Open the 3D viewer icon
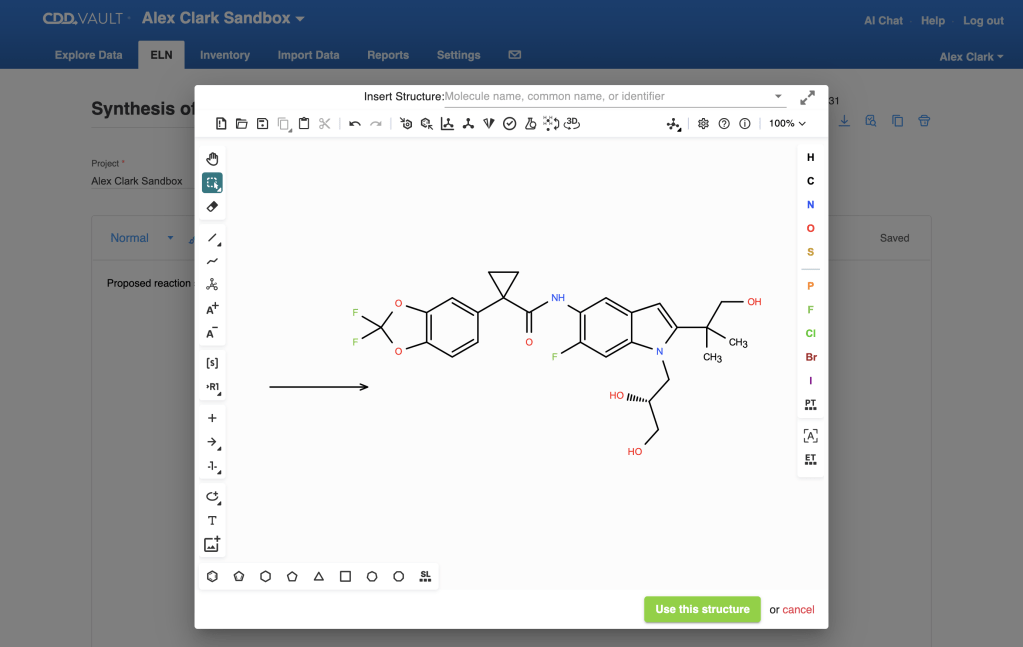This screenshot has width=1023, height=647. [x=572, y=124]
